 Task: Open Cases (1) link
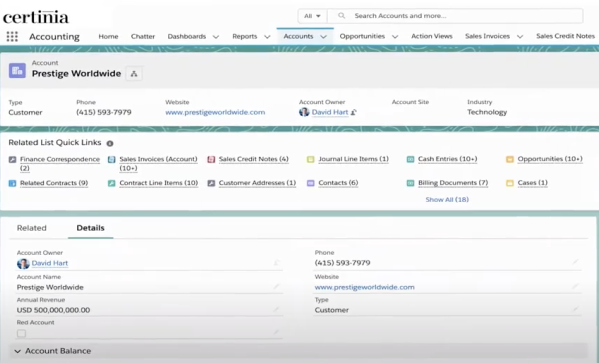533,183
